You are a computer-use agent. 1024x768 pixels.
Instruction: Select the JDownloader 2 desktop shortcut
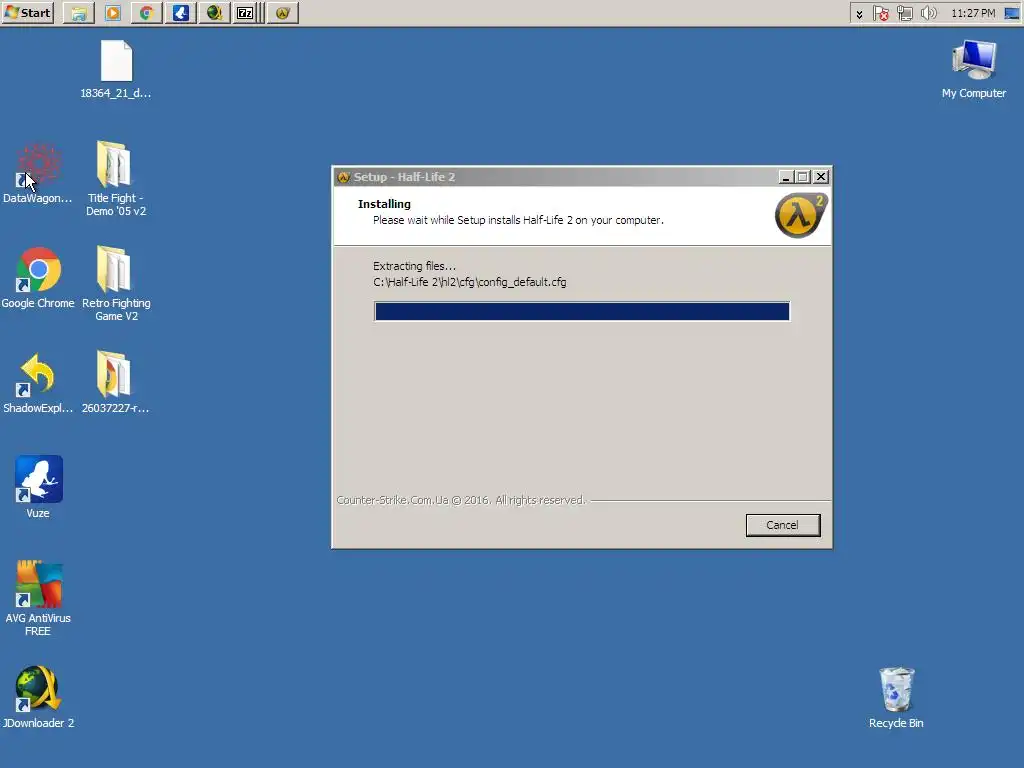[x=38, y=697]
